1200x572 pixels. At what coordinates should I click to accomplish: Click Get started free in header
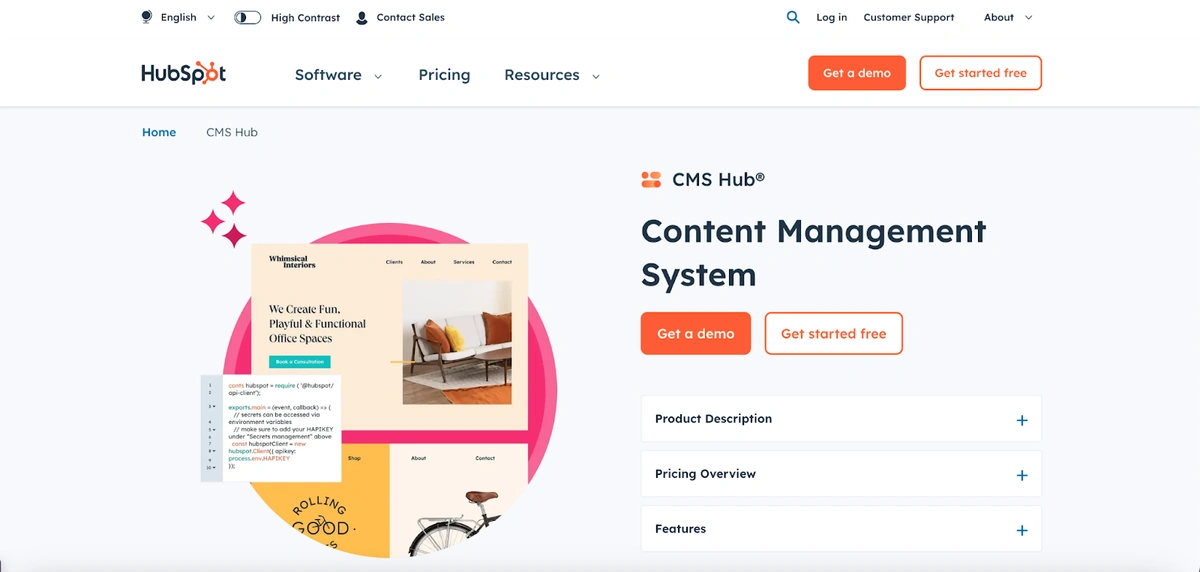pos(980,73)
